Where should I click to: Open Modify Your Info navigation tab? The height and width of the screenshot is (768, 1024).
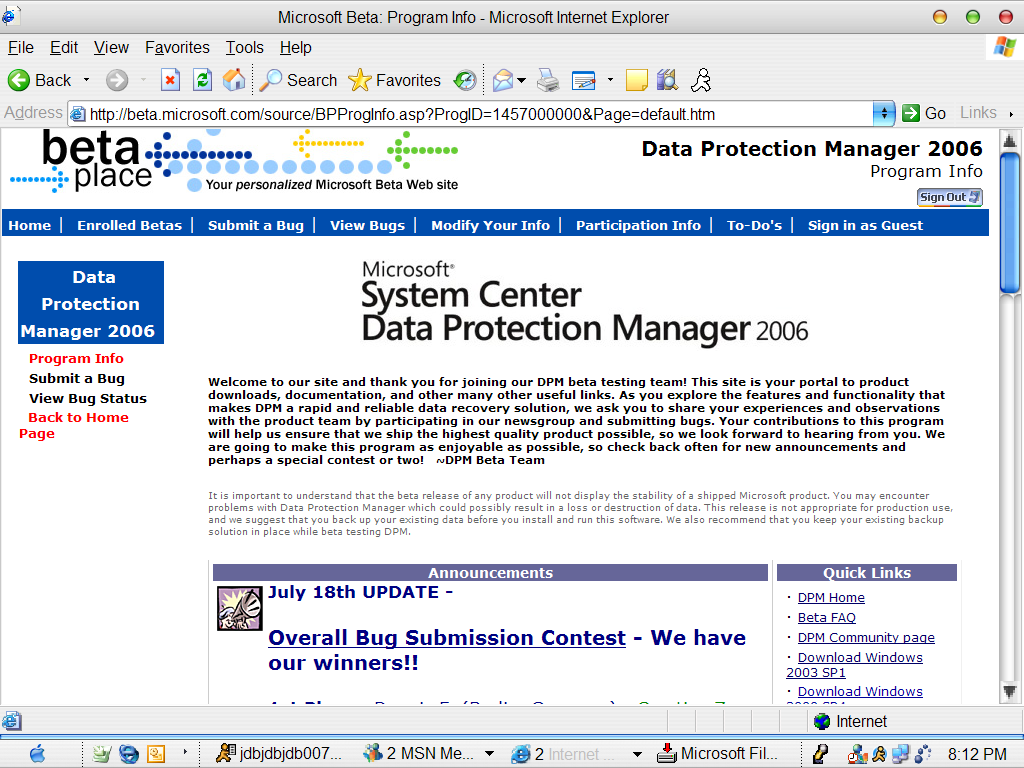click(490, 225)
